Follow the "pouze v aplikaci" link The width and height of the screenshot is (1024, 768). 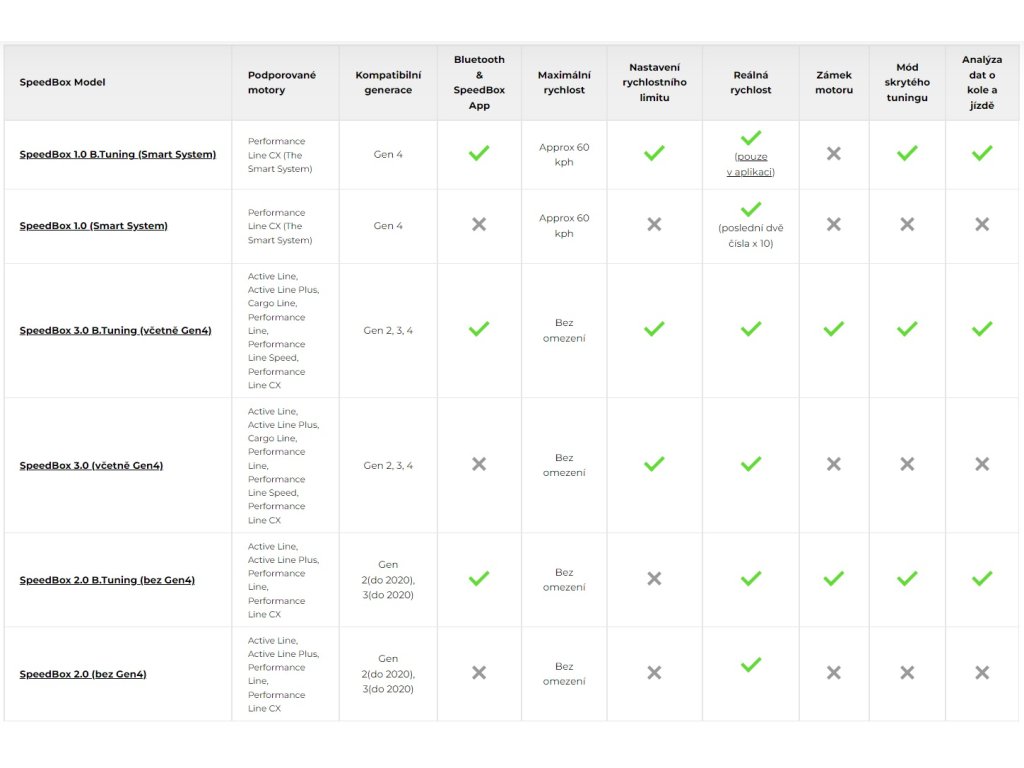coord(751,164)
